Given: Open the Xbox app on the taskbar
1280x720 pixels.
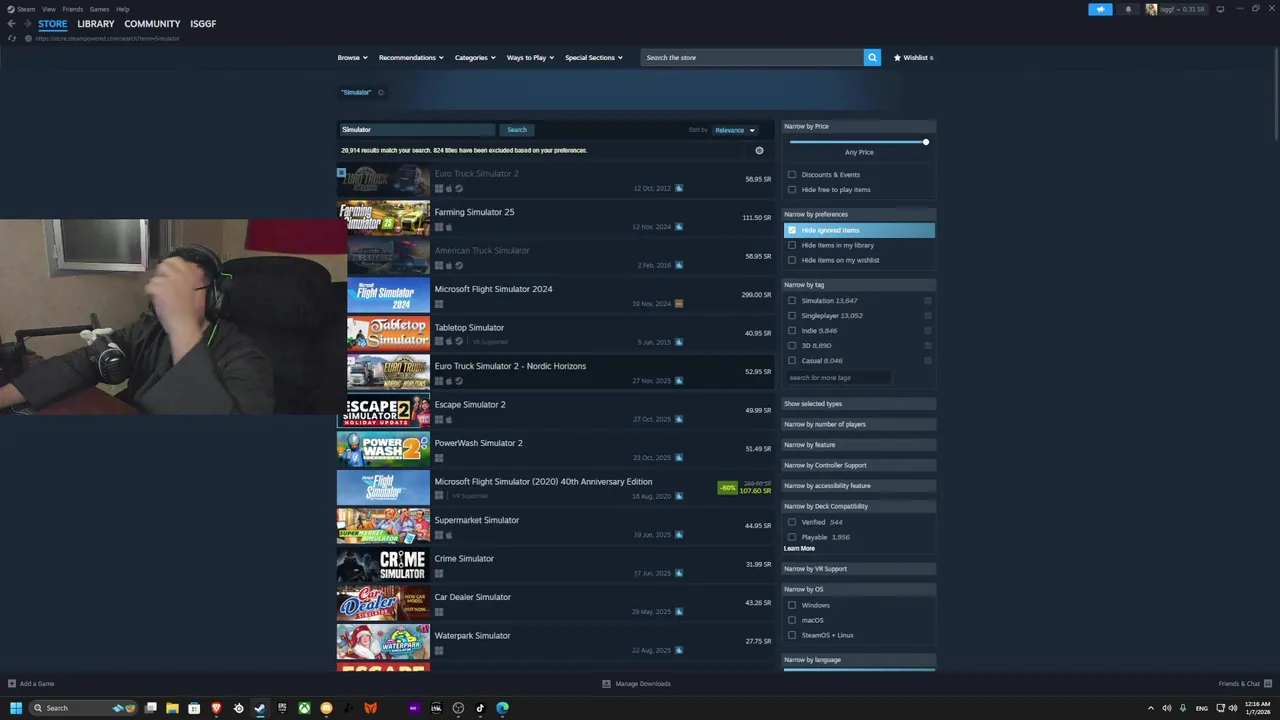Looking at the screenshot, I should (x=304, y=708).
